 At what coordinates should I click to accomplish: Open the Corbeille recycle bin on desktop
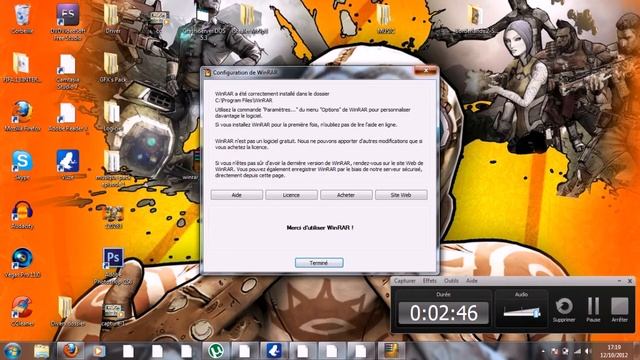point(22,18)
